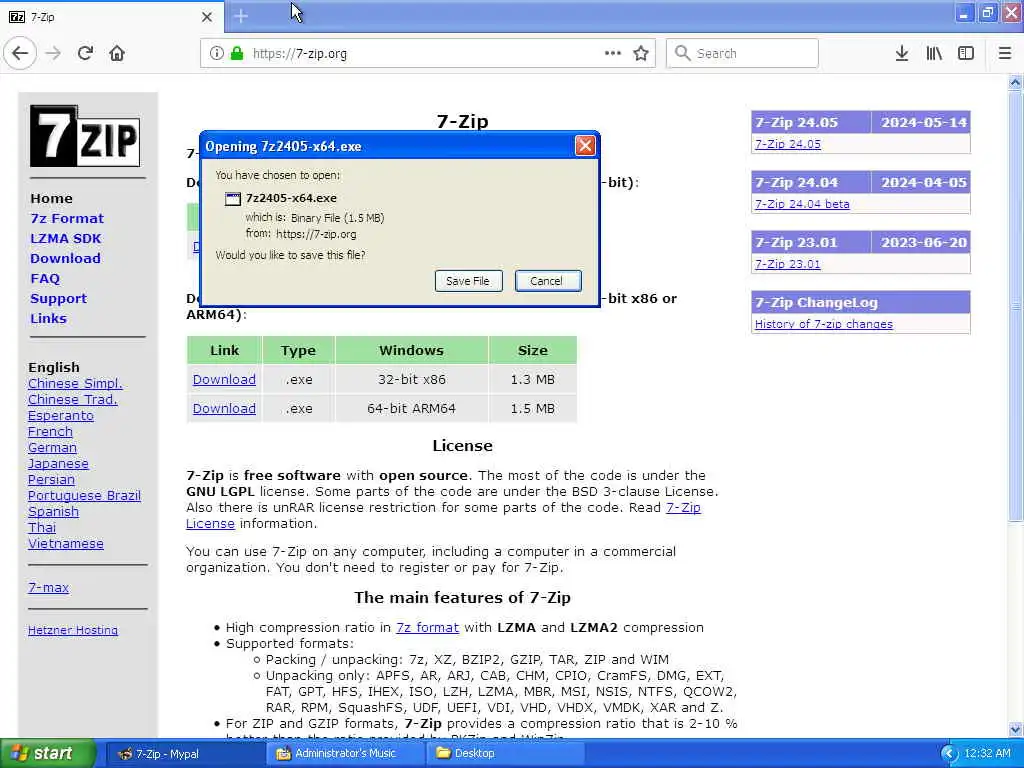This screenshot has width=1024, height=768.
Task: Open the 7-Zip 24.04 beta link
Action: (802, 204)
